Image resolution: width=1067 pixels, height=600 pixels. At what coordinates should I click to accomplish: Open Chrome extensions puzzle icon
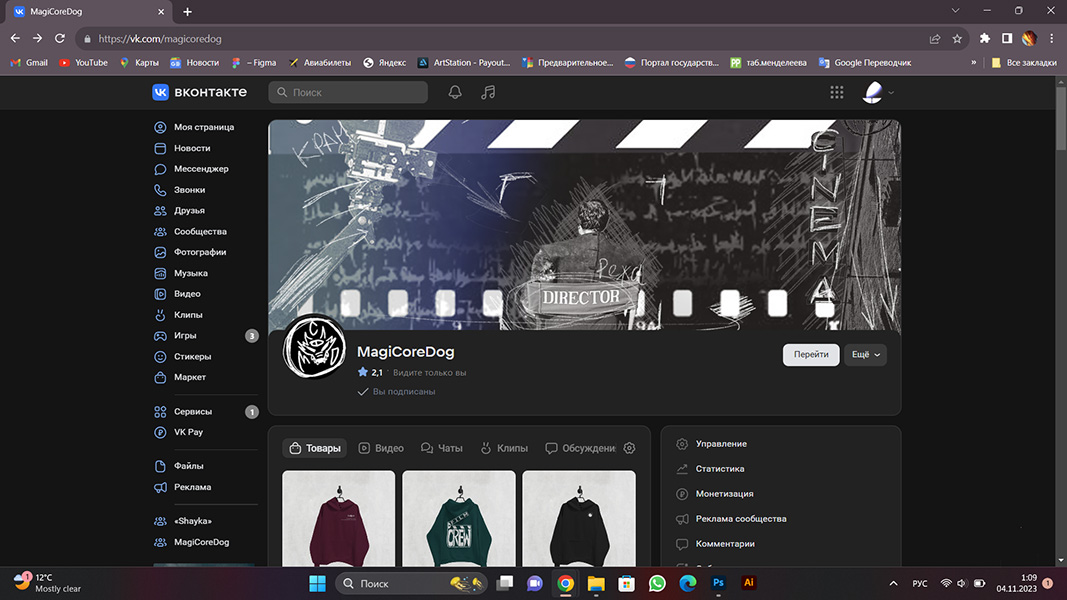pos(985,39)
